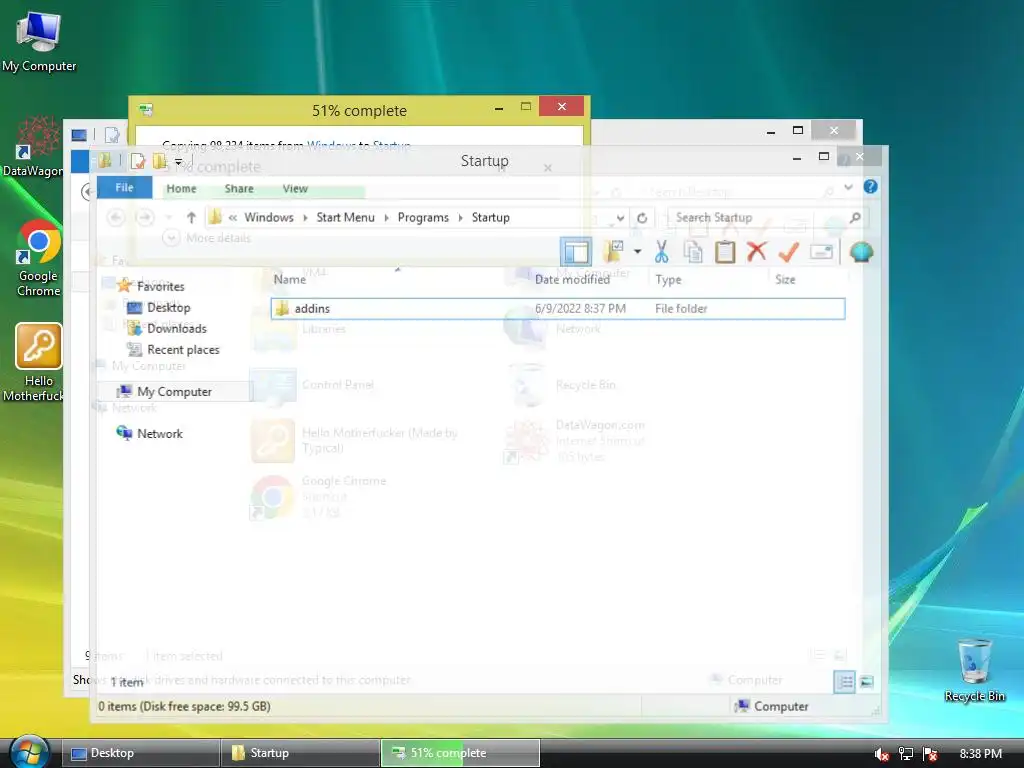1024x768 pixels.
Task: Open recent locations dropdown next to Forward arrow
Action: (168, 217)
